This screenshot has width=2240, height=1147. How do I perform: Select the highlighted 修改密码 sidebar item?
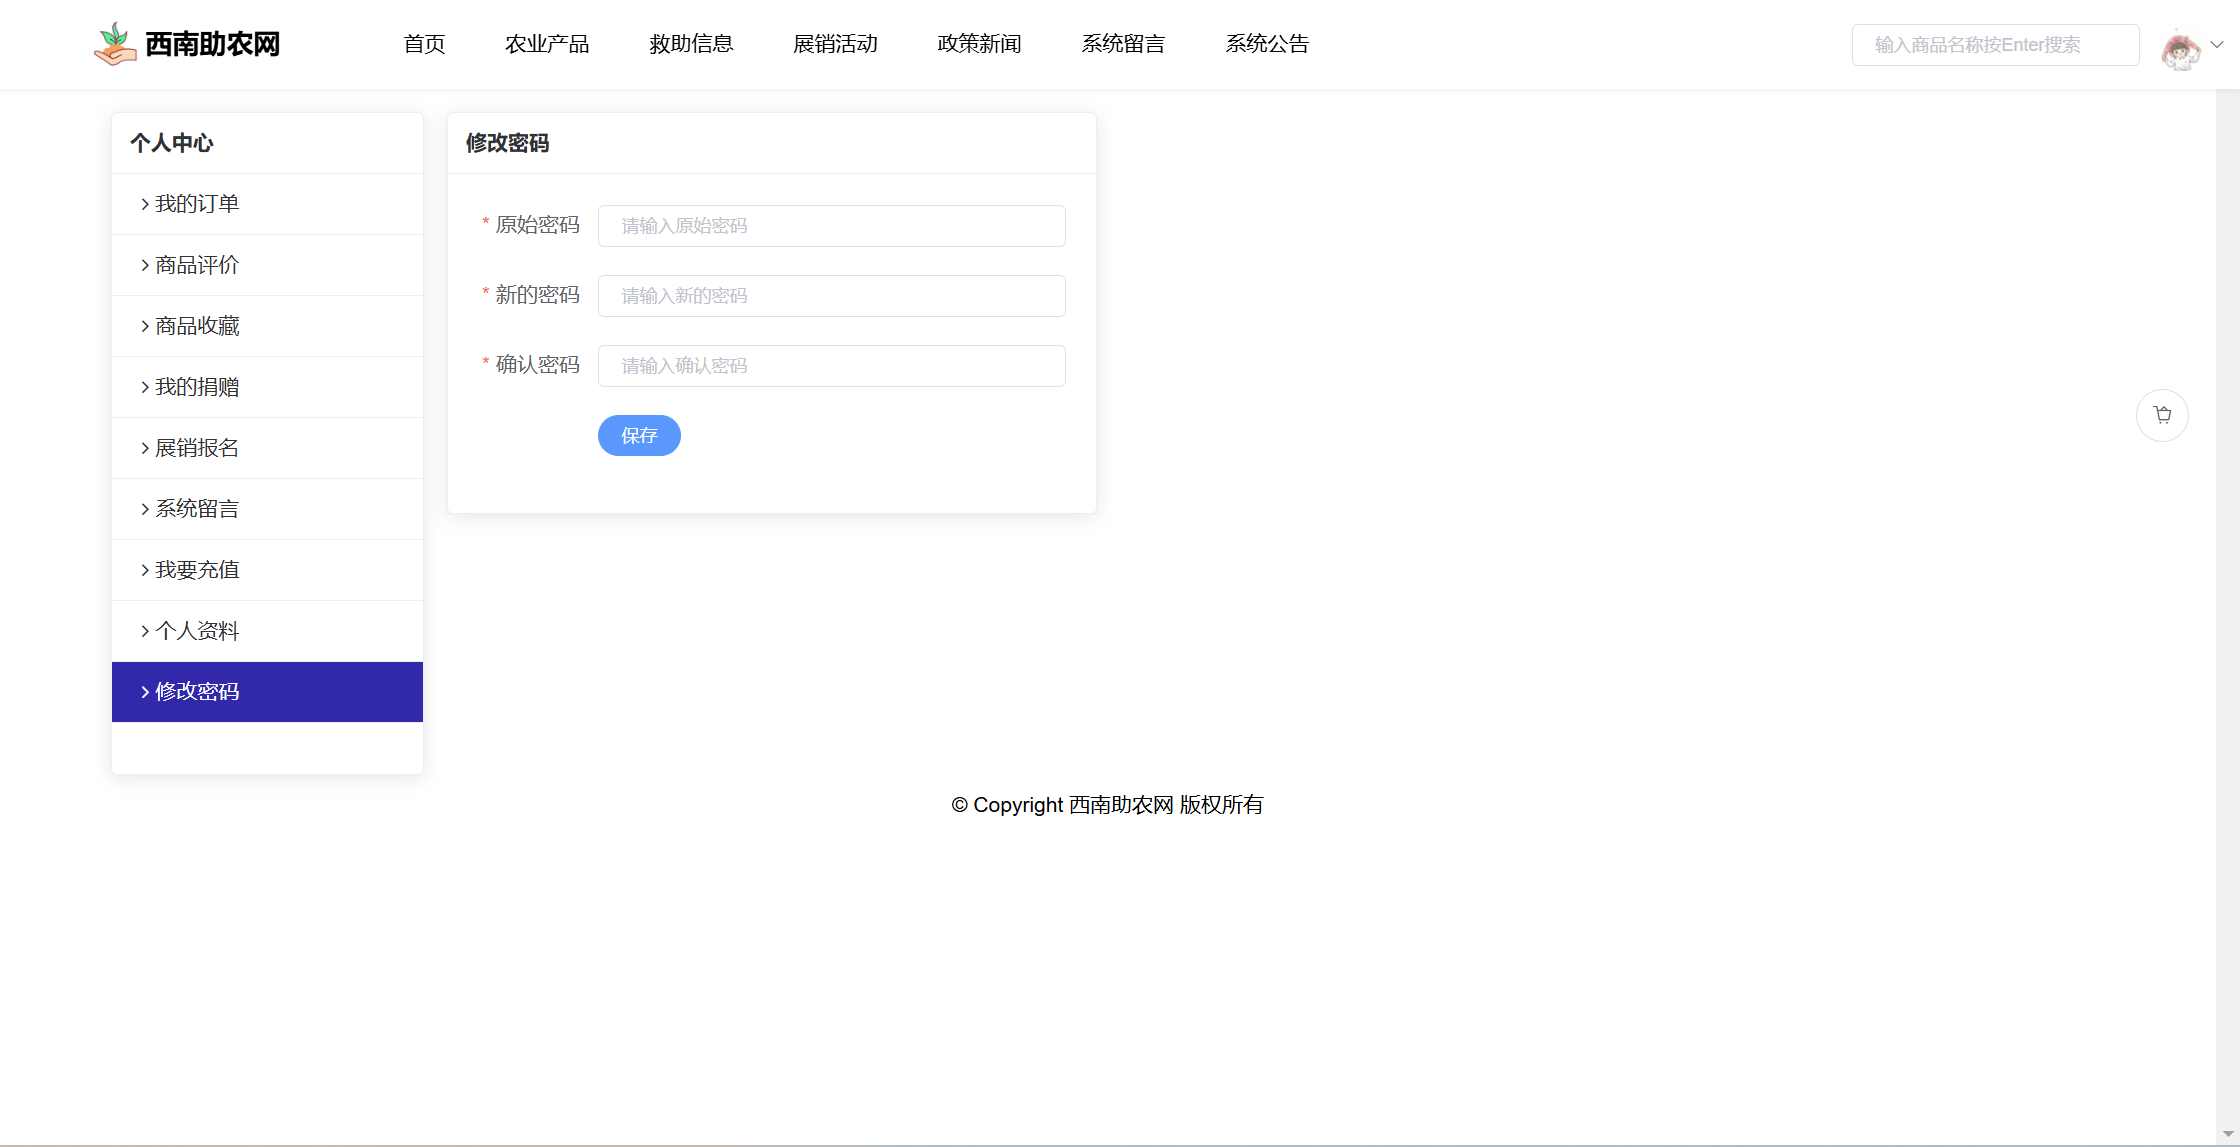(197, 692)
